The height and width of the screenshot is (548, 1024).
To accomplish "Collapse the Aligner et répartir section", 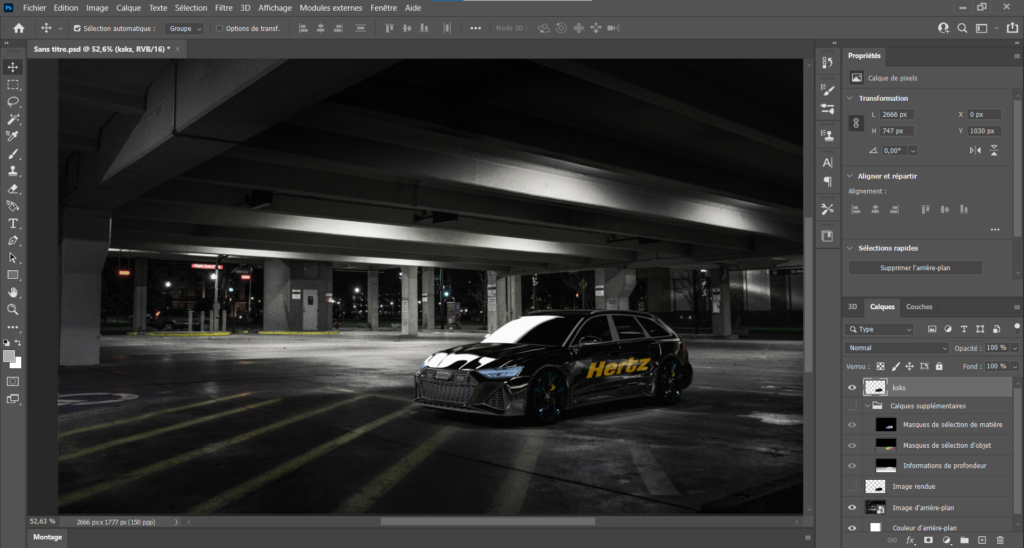I will coord(850,176).
